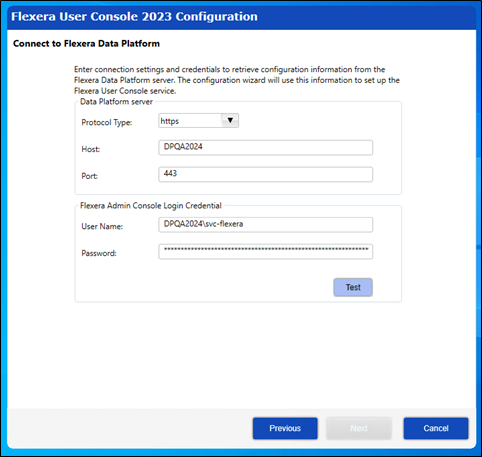This screenshot has width=482, height=457.
Task: Test the connection settings
Action: pos(353,287)
